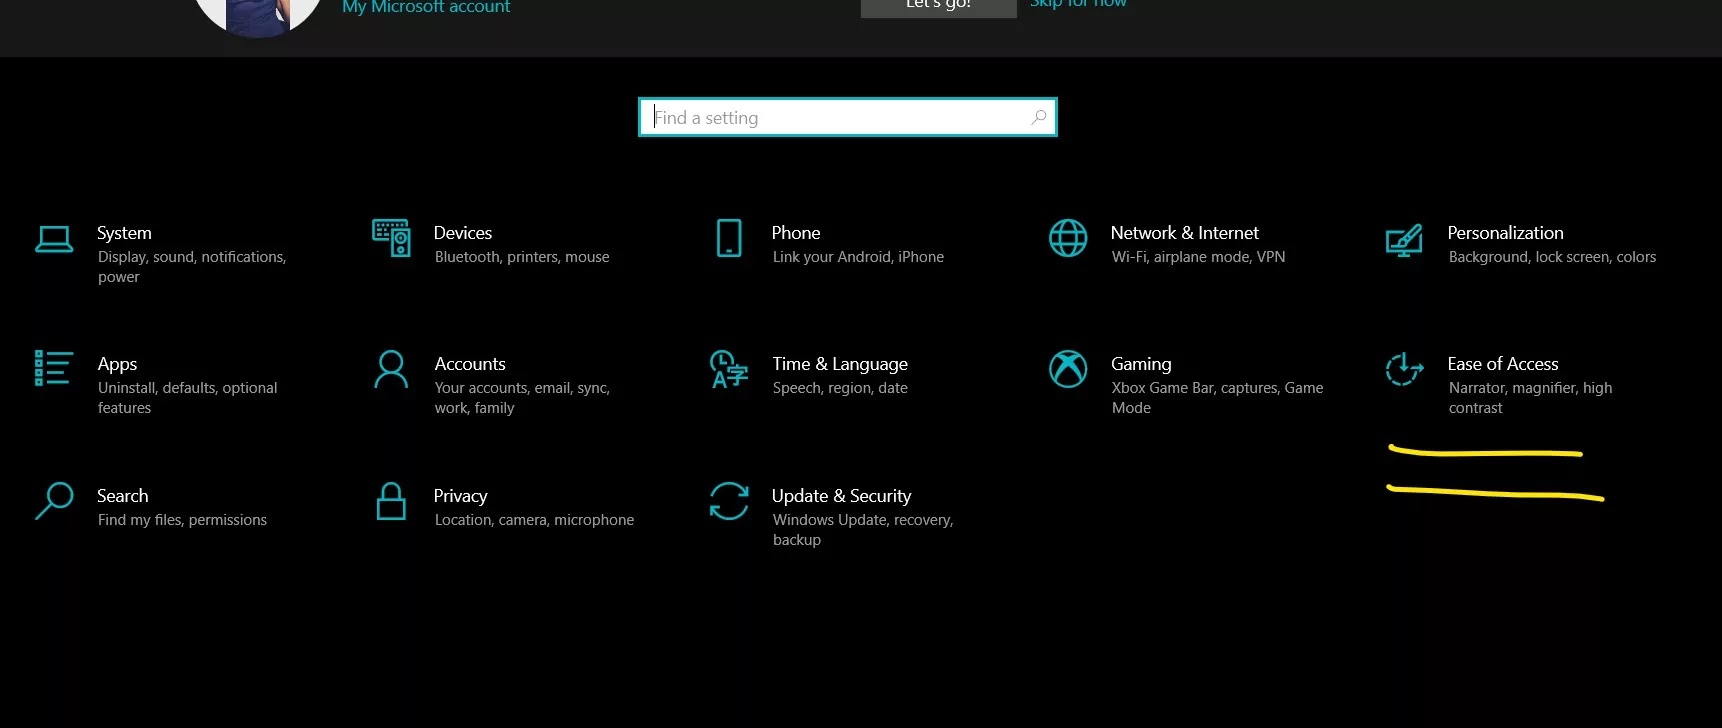
Task: Click the magnifier icon inside search box
Action: click(x=1039, y=117)
